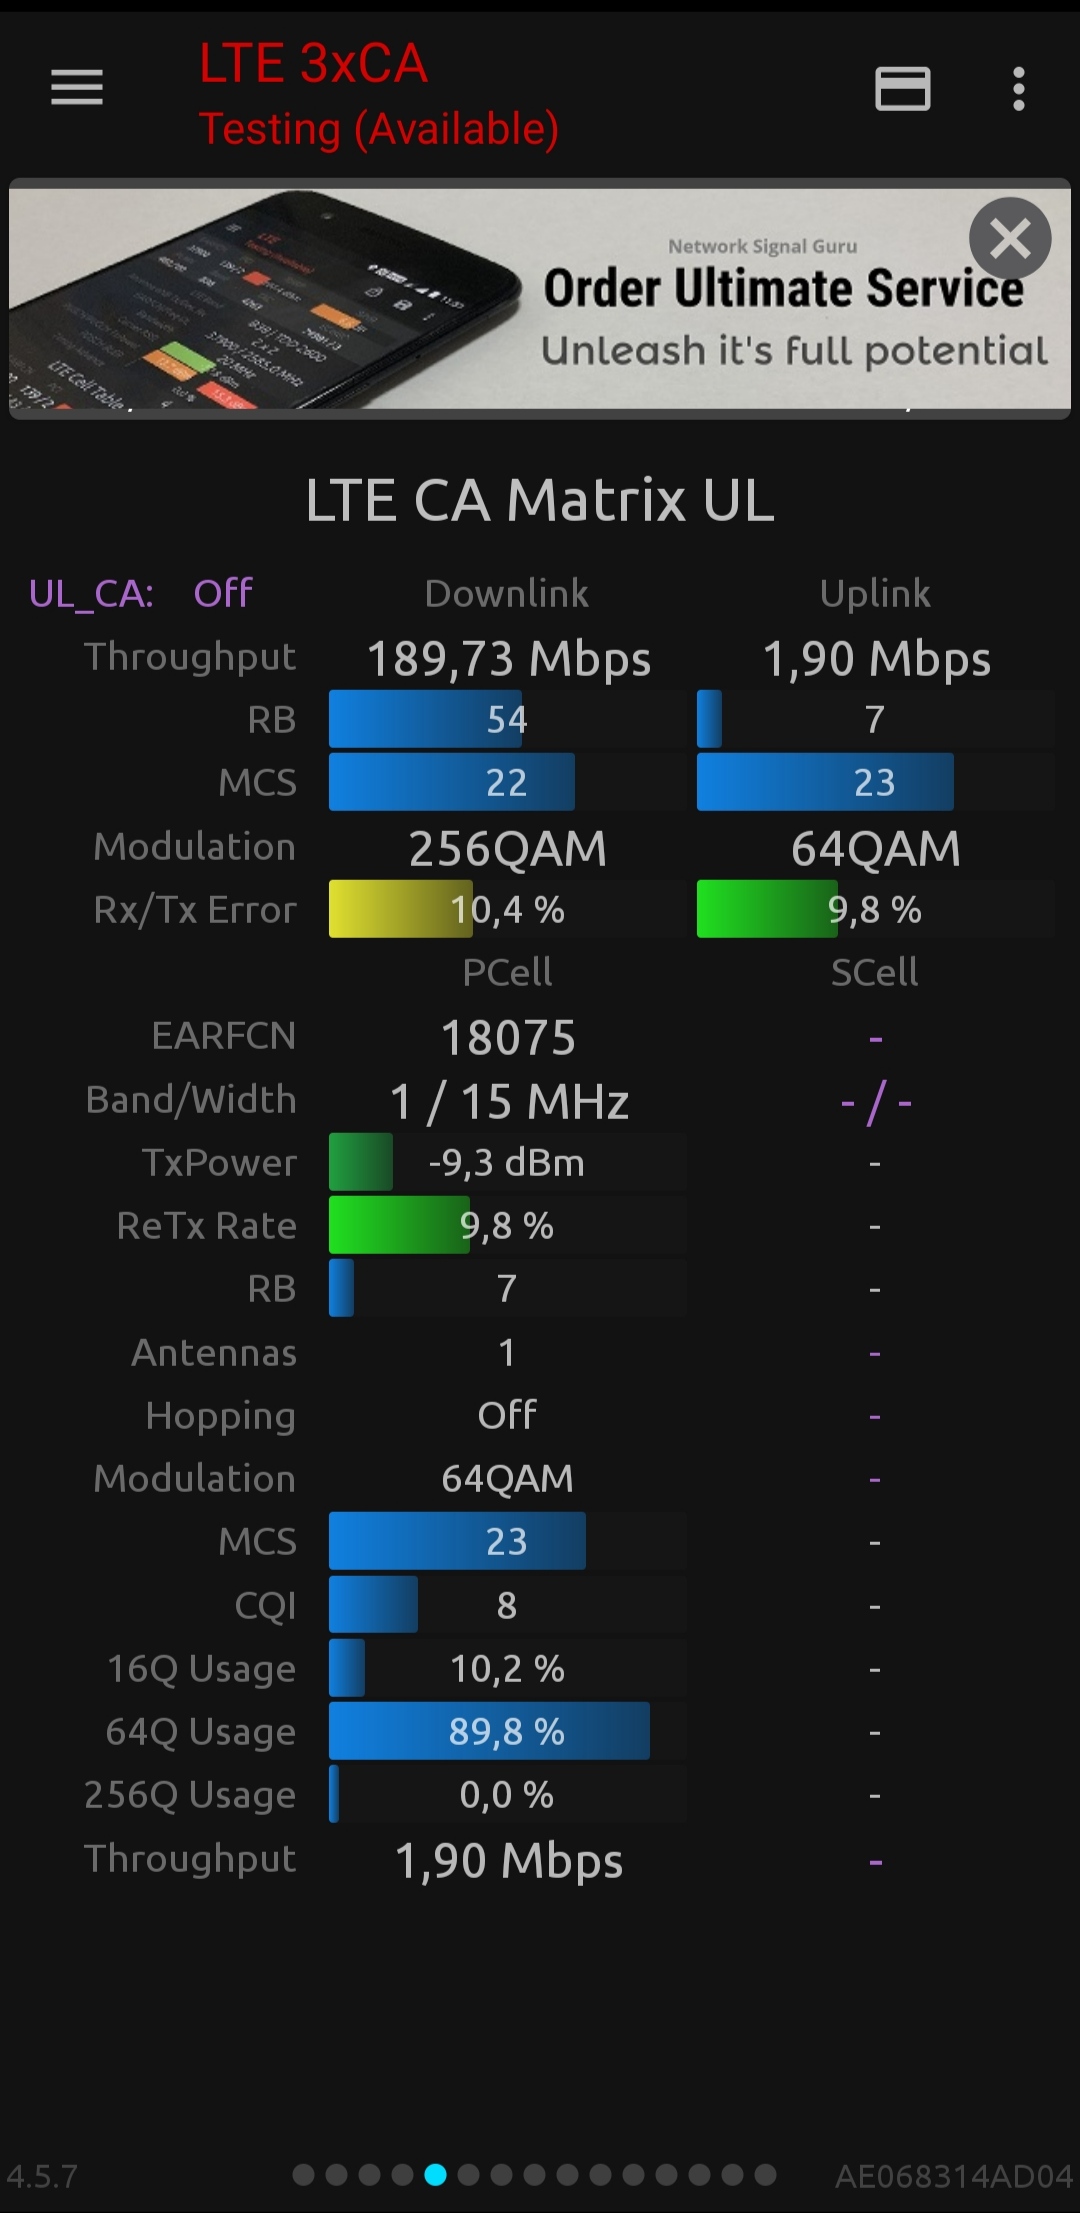This screenshot has width=1080, height=2213.
Task: Tap the LTE CA Matrix UL heading
Action: point(540,500)
